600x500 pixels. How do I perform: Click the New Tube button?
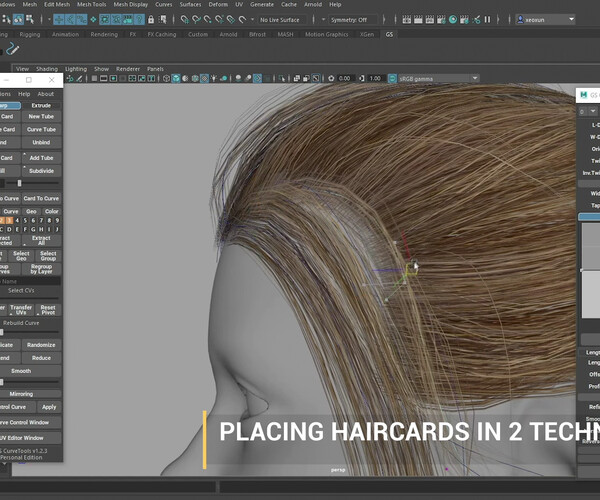(41, 116)
